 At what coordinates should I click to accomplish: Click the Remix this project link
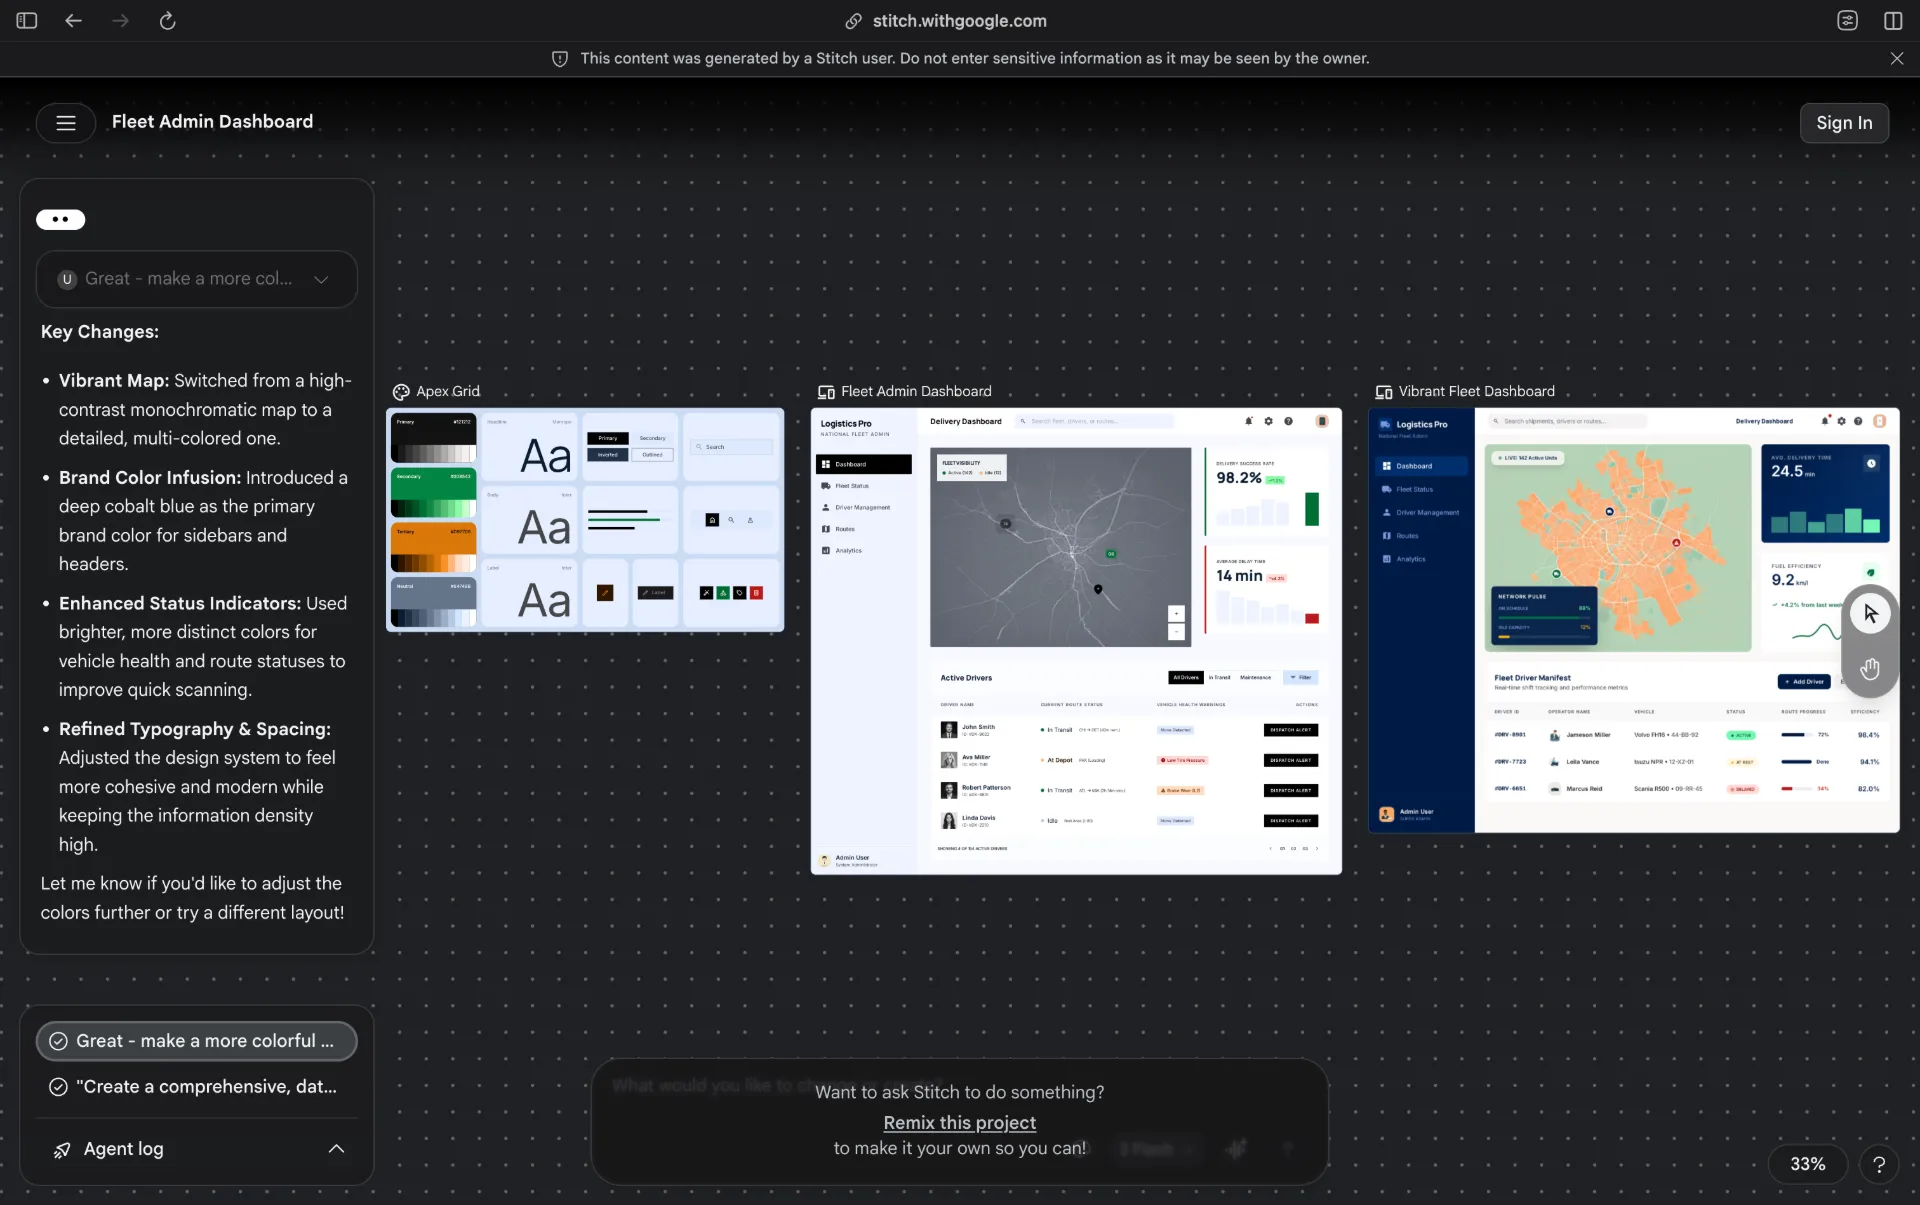point(959,1123)
